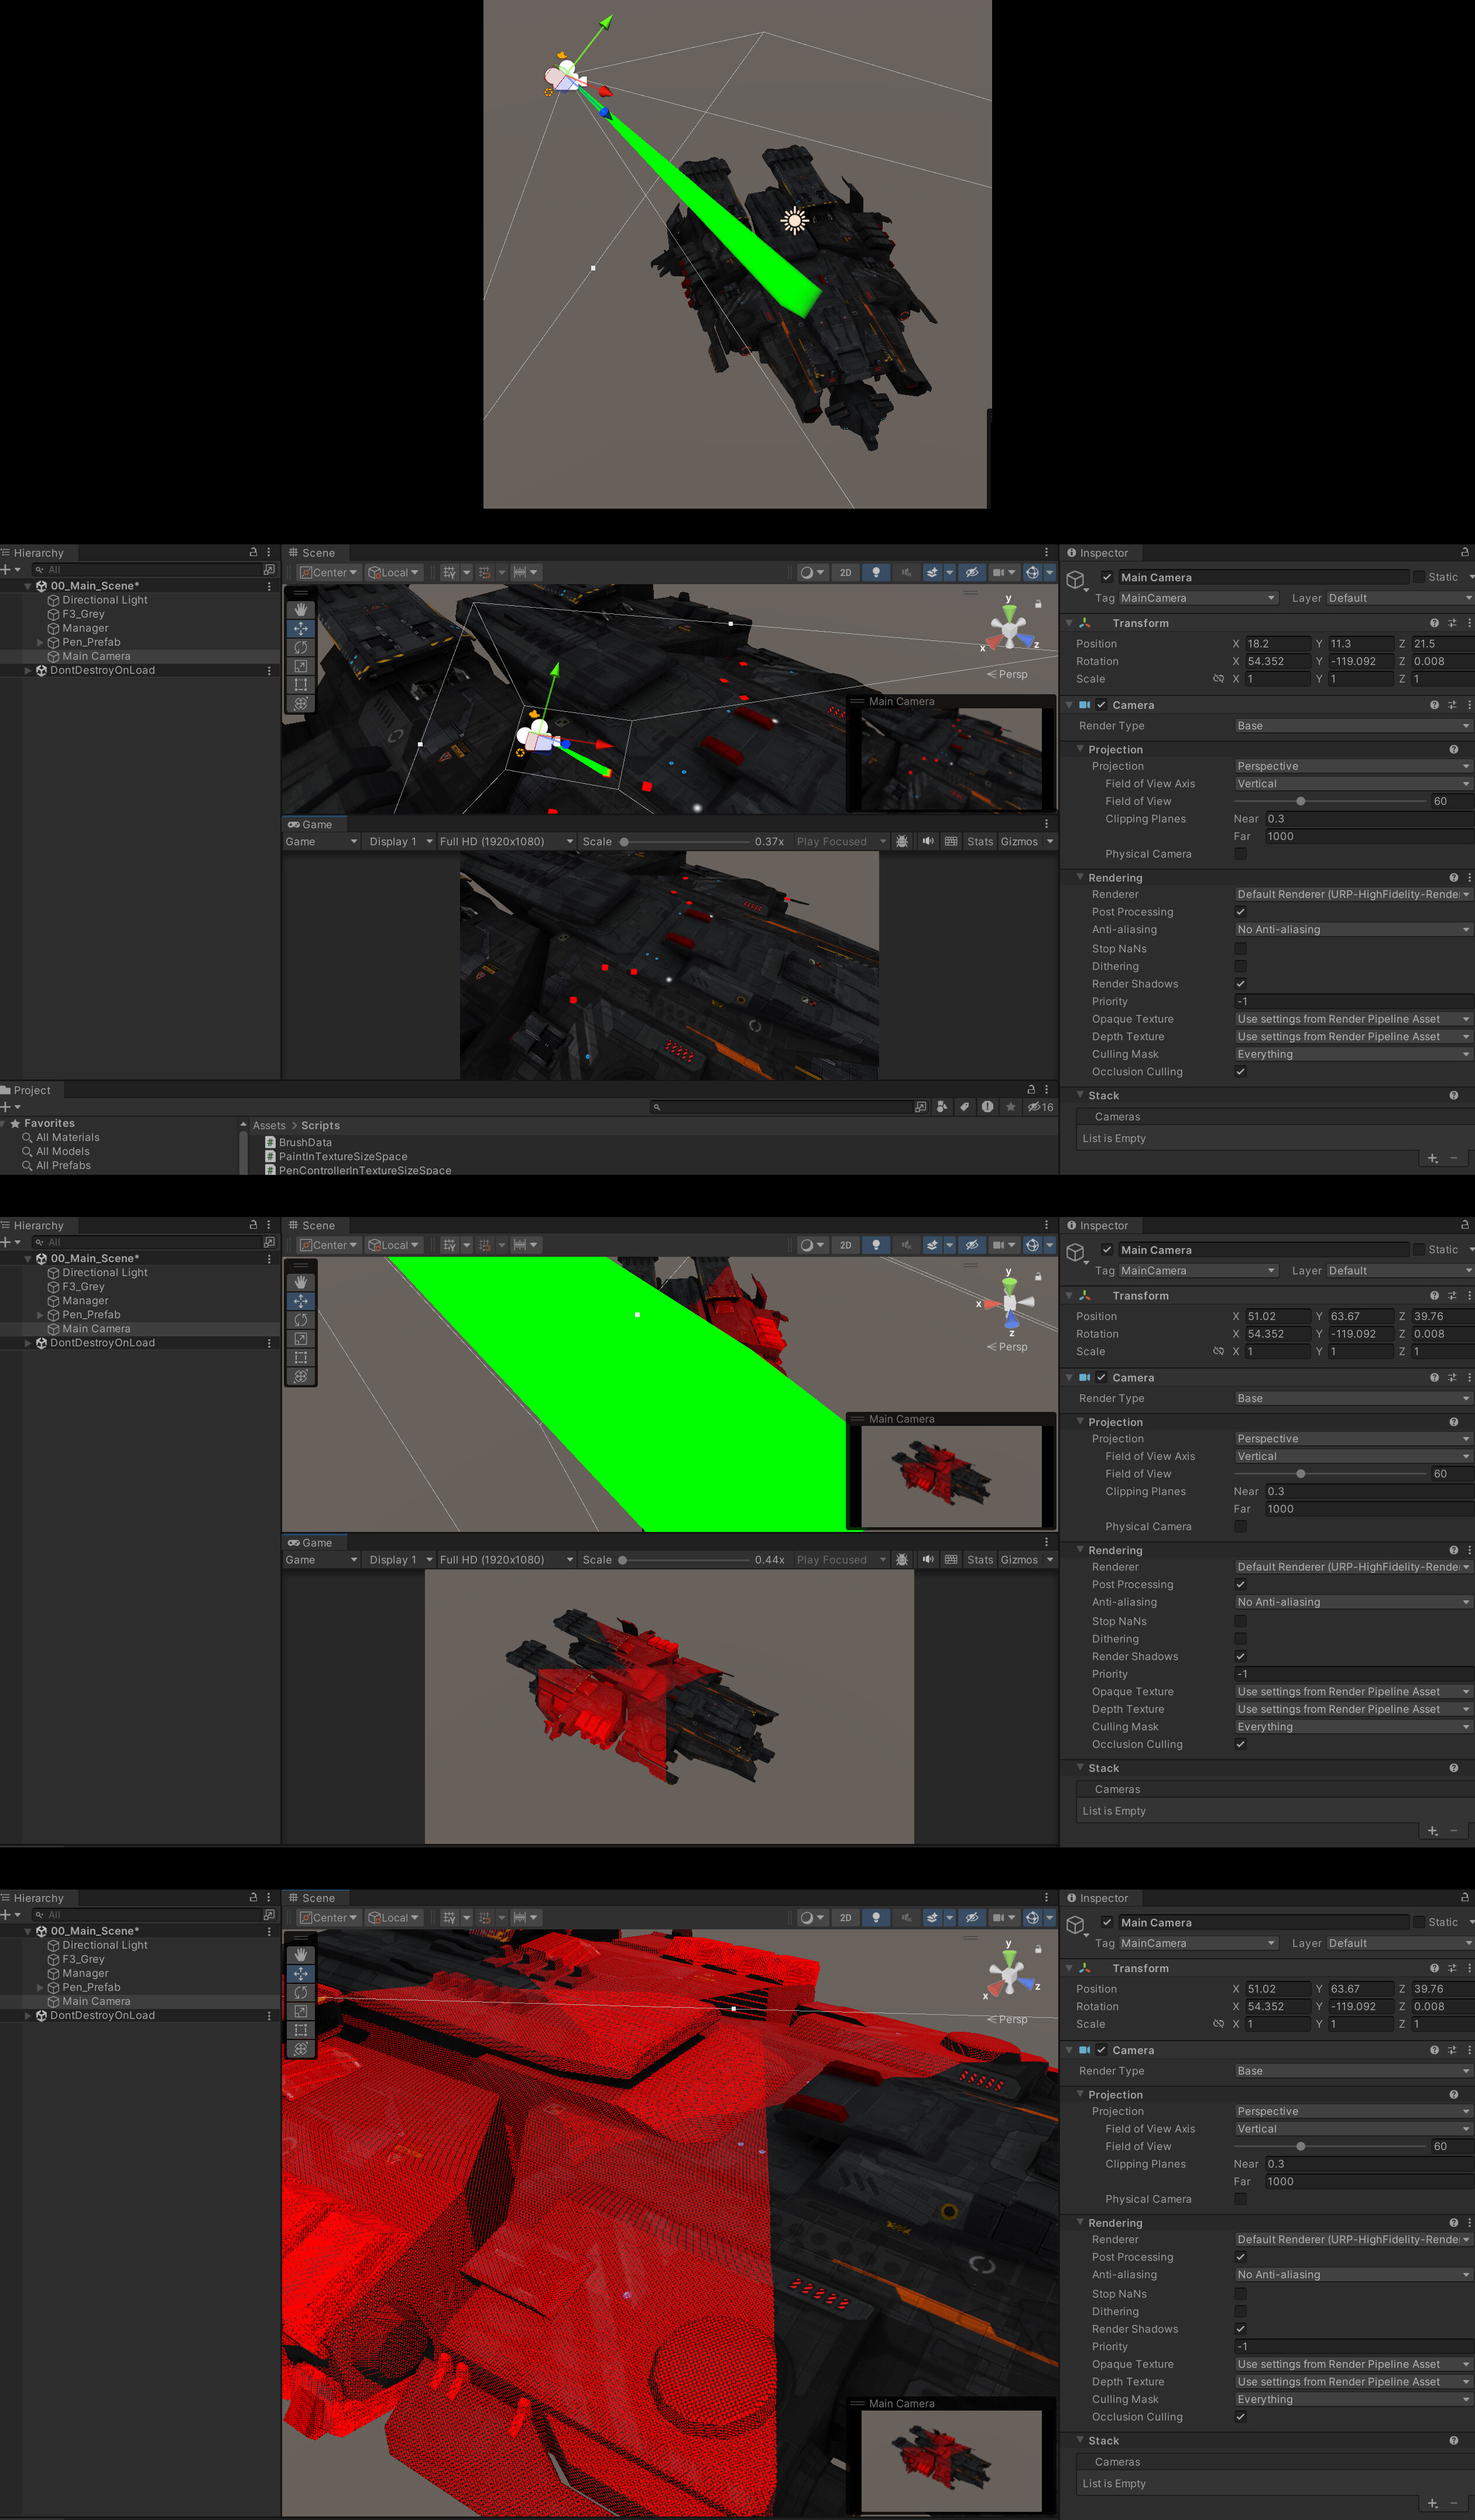Select the BrushData script asset
The image size is (1475, 2520).
305,1142
